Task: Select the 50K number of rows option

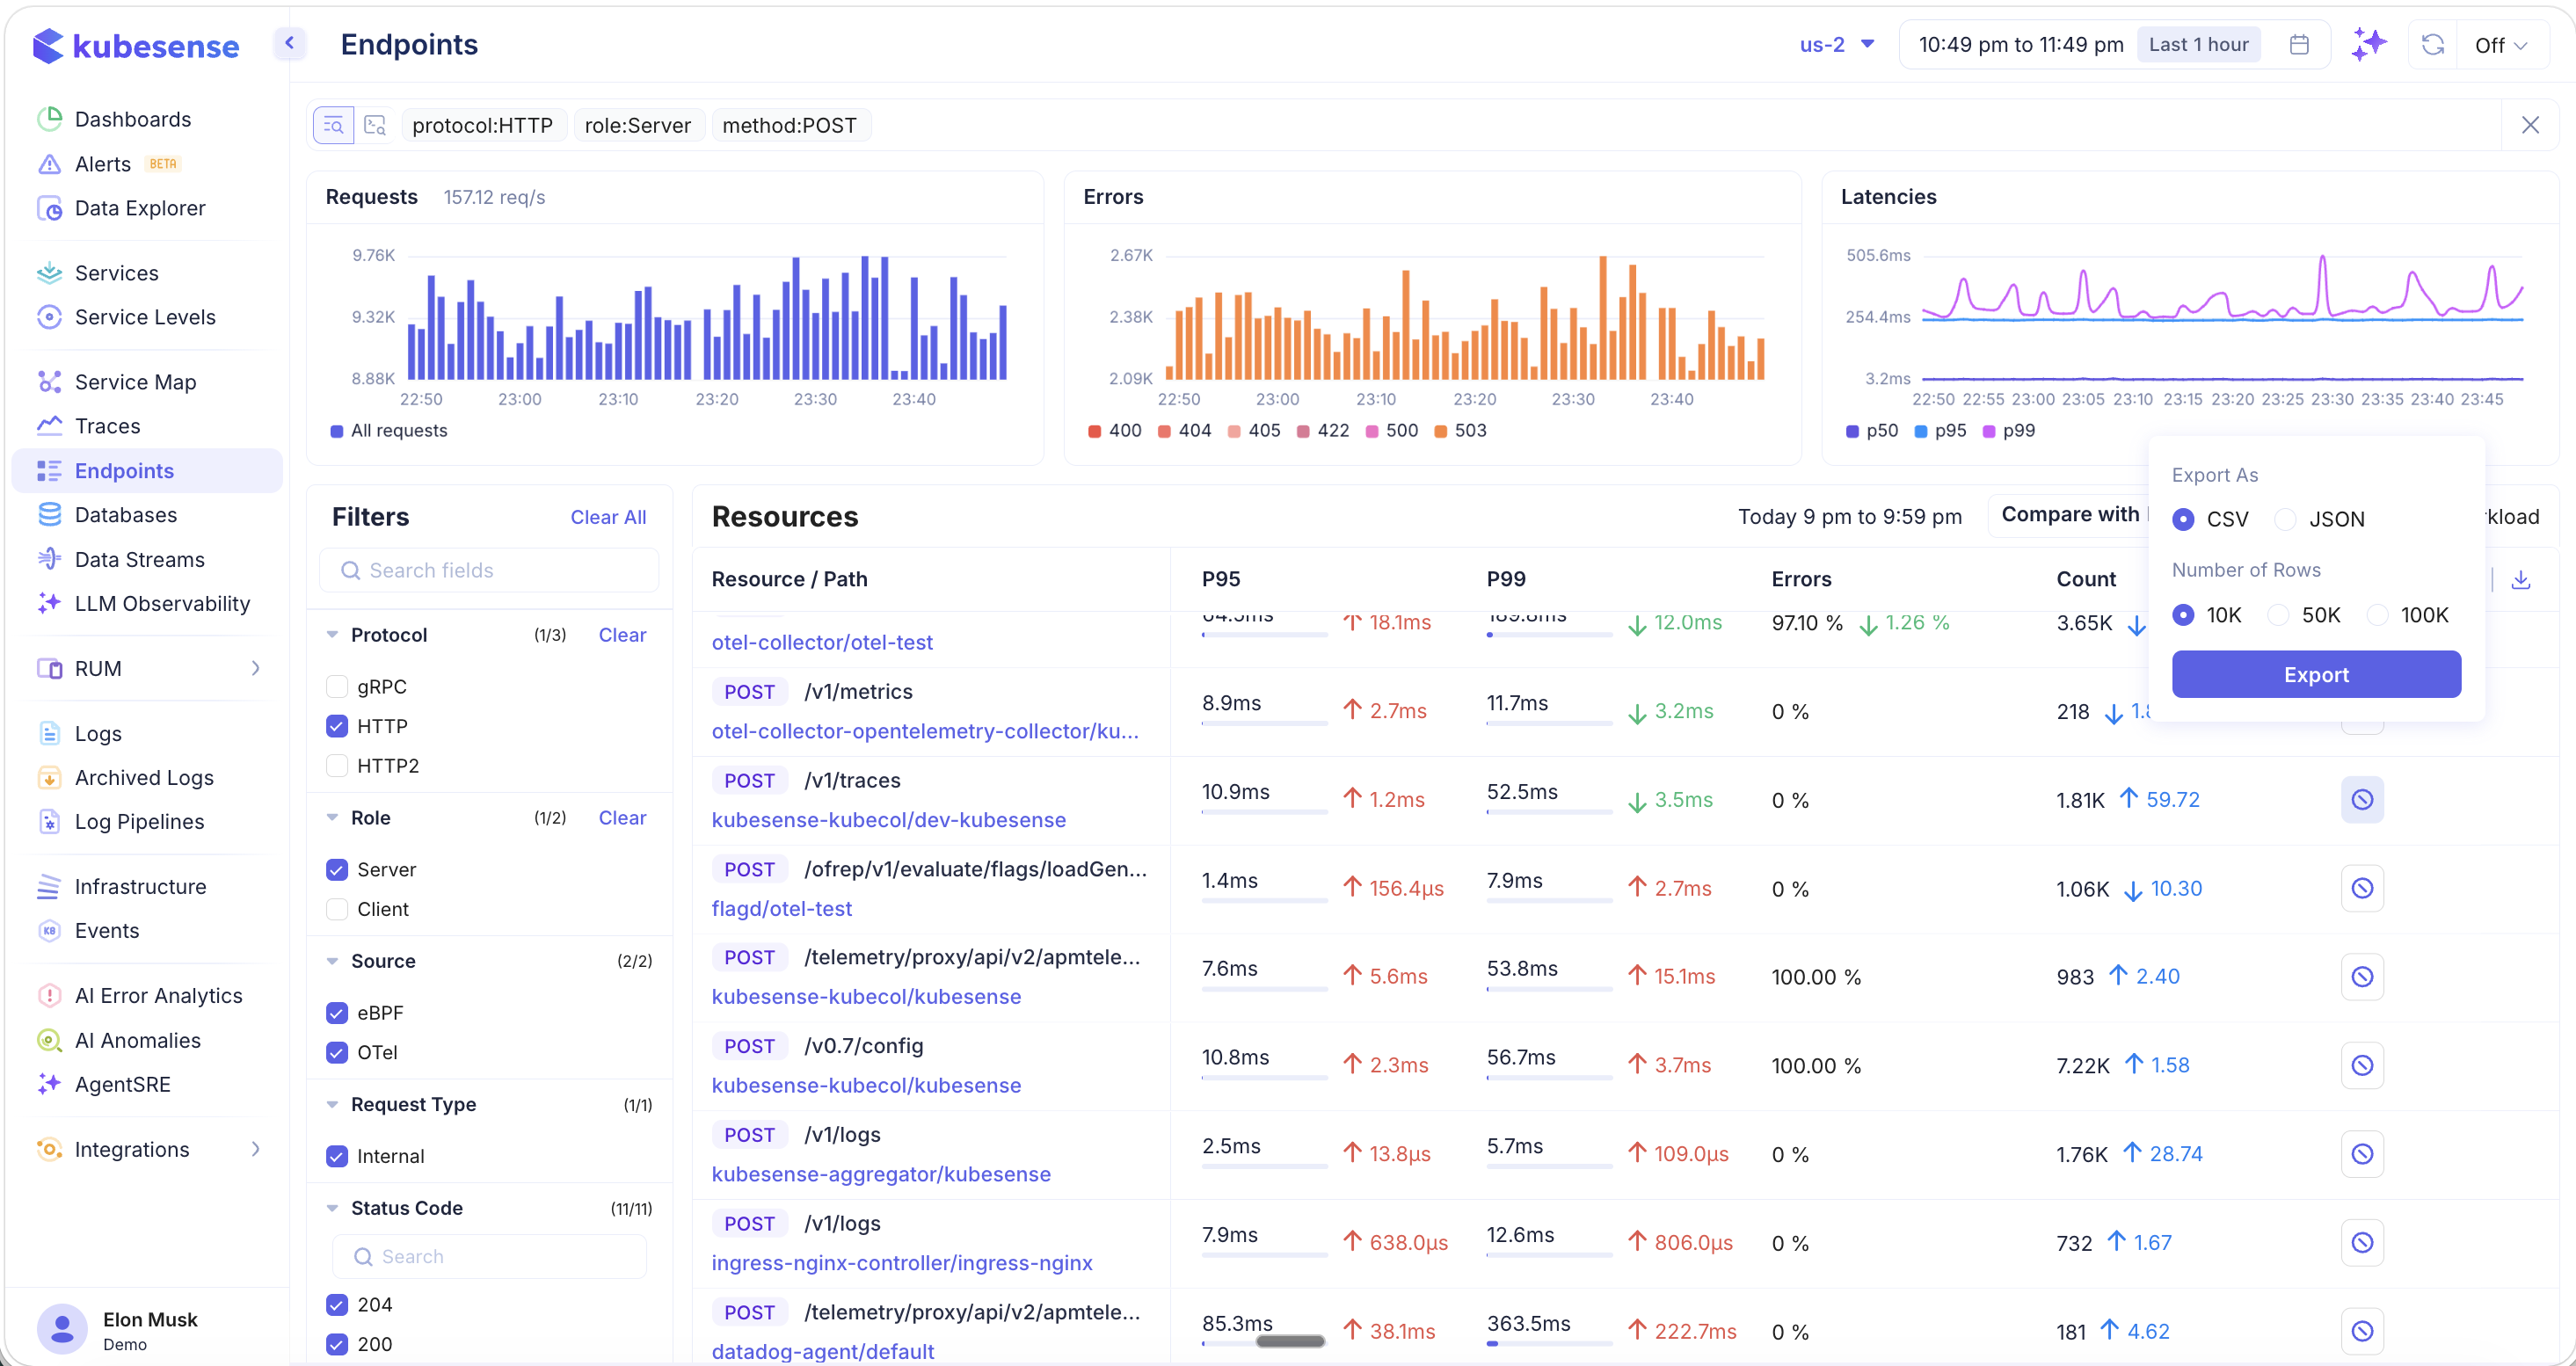Action: click(2278, 614)
